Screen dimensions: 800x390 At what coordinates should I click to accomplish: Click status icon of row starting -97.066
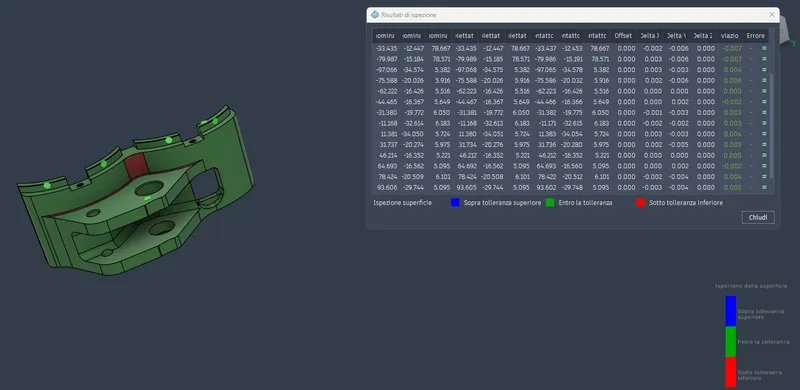click(x=764, y=70)
